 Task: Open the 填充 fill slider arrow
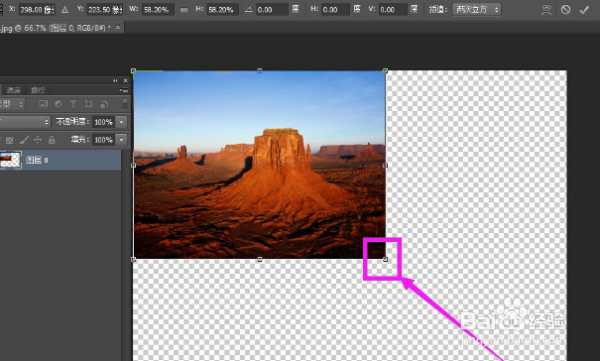(x=121, y=140)
